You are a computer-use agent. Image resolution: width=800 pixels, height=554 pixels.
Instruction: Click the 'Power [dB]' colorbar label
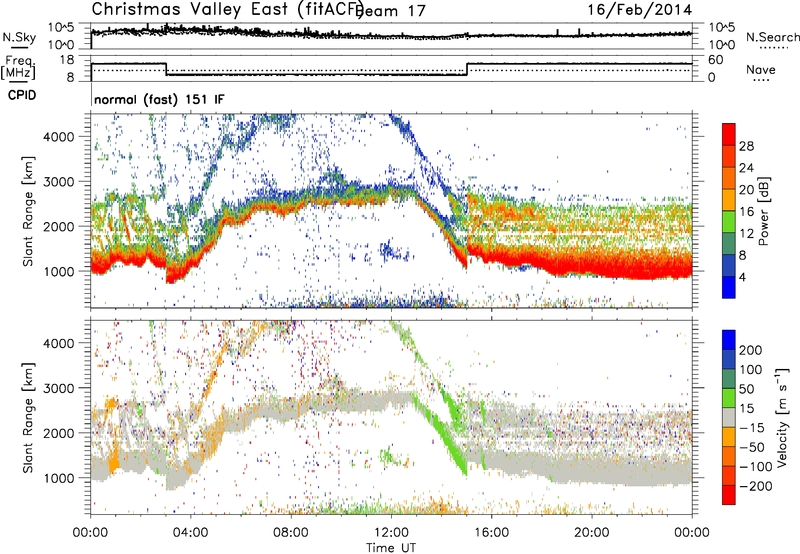(764, 211)
